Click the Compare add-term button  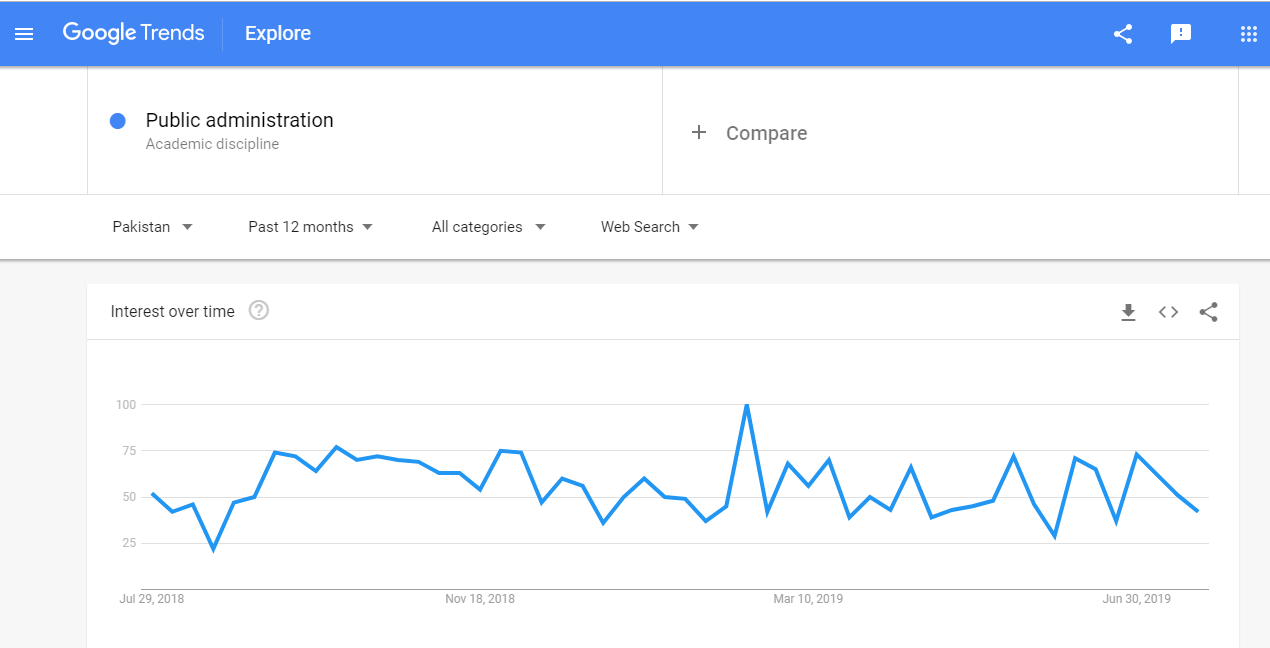766,133
